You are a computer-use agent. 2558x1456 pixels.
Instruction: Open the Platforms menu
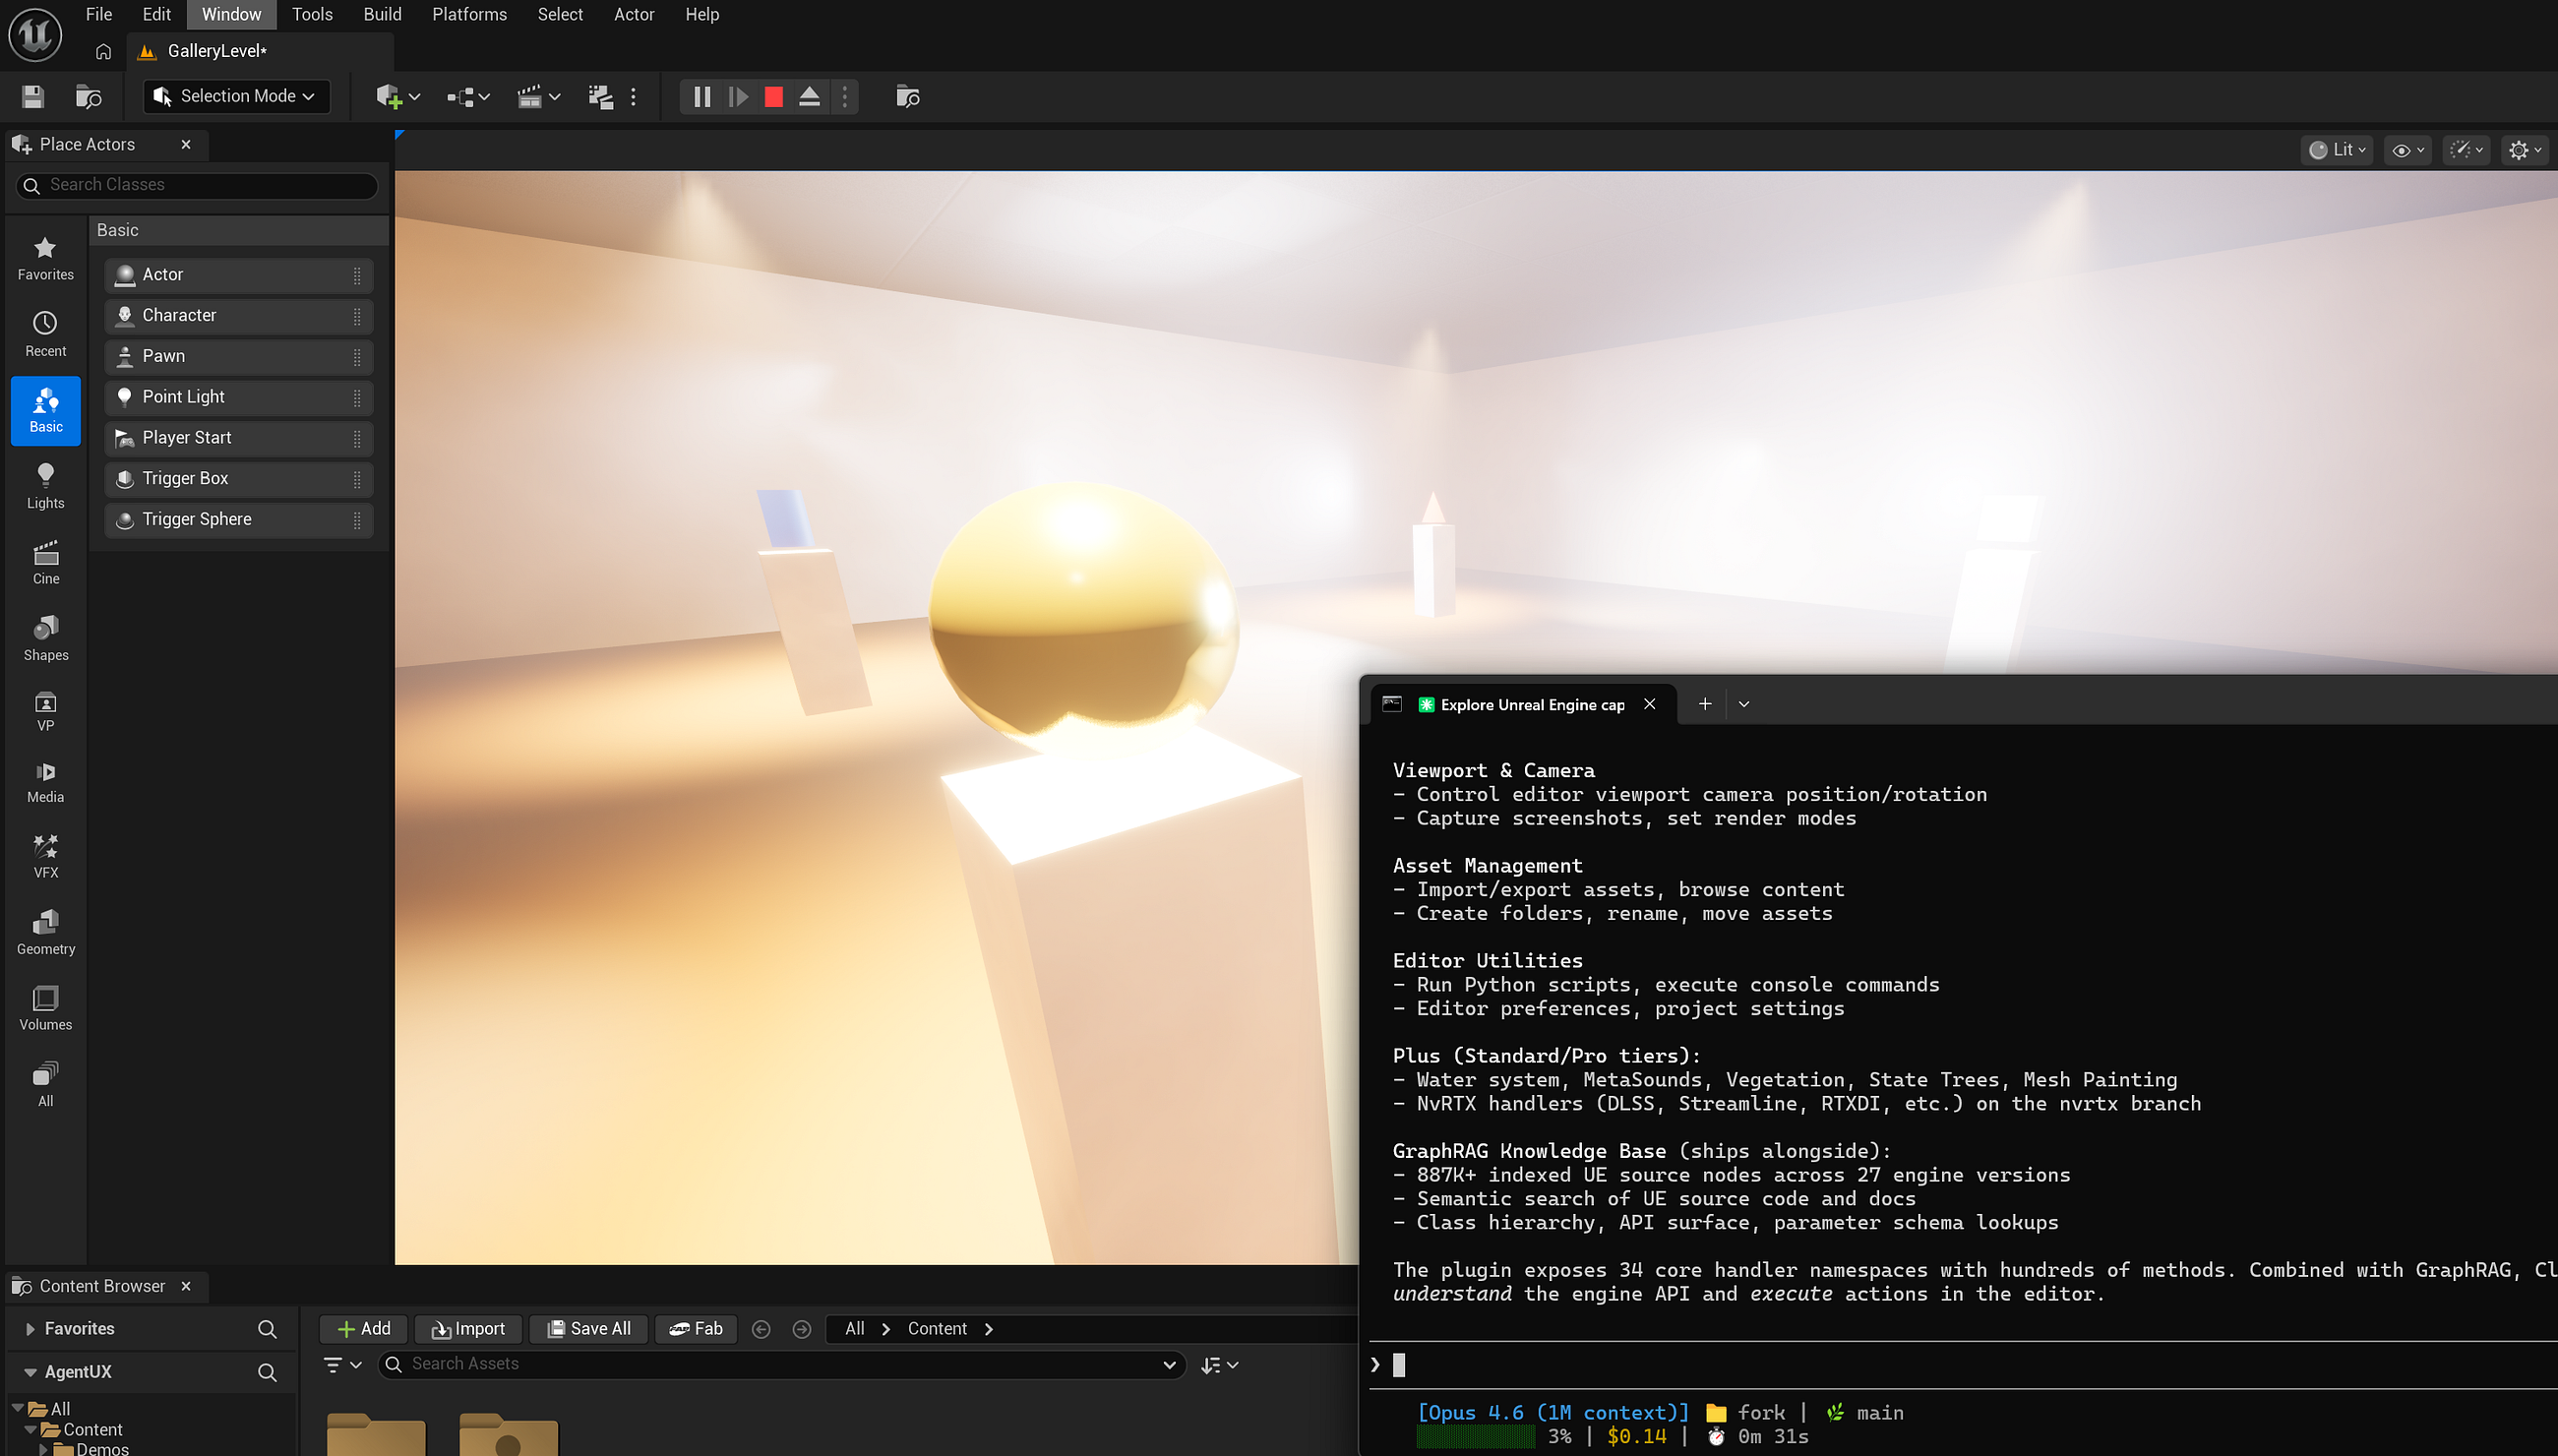point(469,14)
